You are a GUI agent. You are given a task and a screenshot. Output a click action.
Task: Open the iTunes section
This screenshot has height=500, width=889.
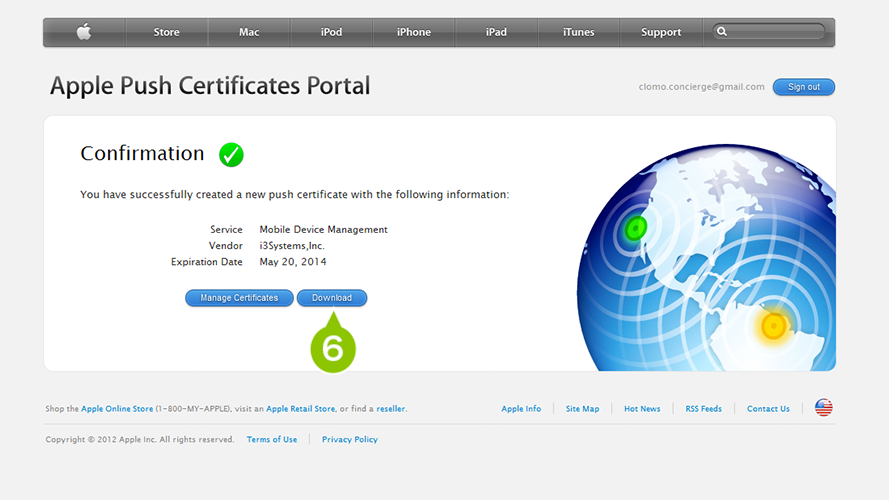[578, 32]
